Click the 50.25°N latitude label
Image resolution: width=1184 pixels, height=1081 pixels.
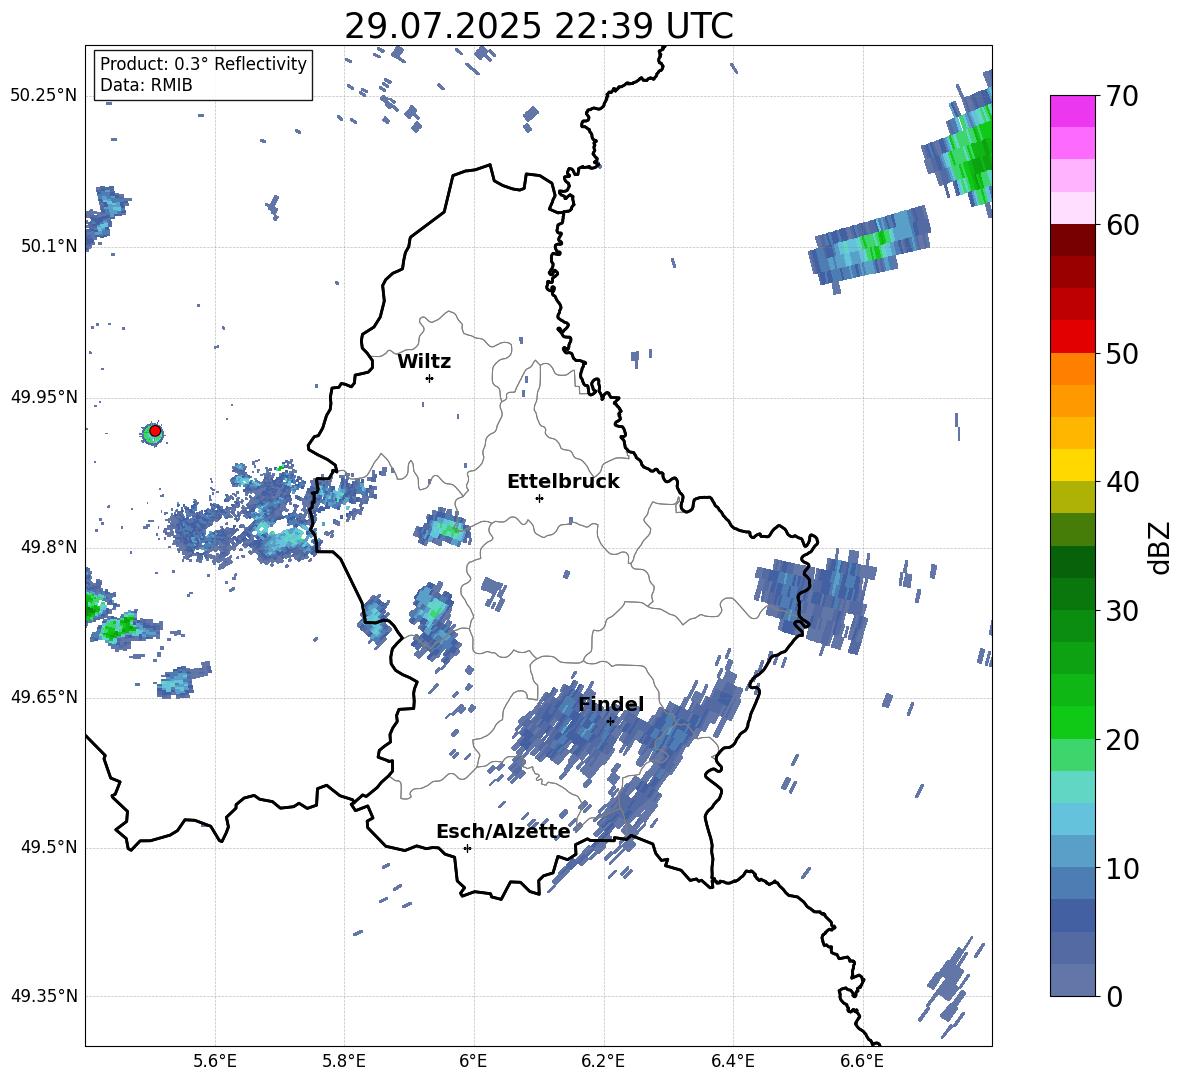coord(43,95)
